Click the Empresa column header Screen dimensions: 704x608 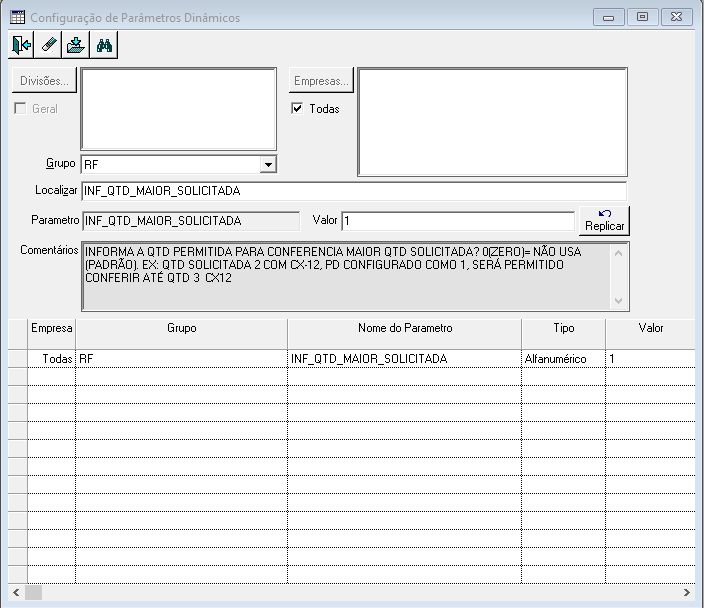[52, 334]
